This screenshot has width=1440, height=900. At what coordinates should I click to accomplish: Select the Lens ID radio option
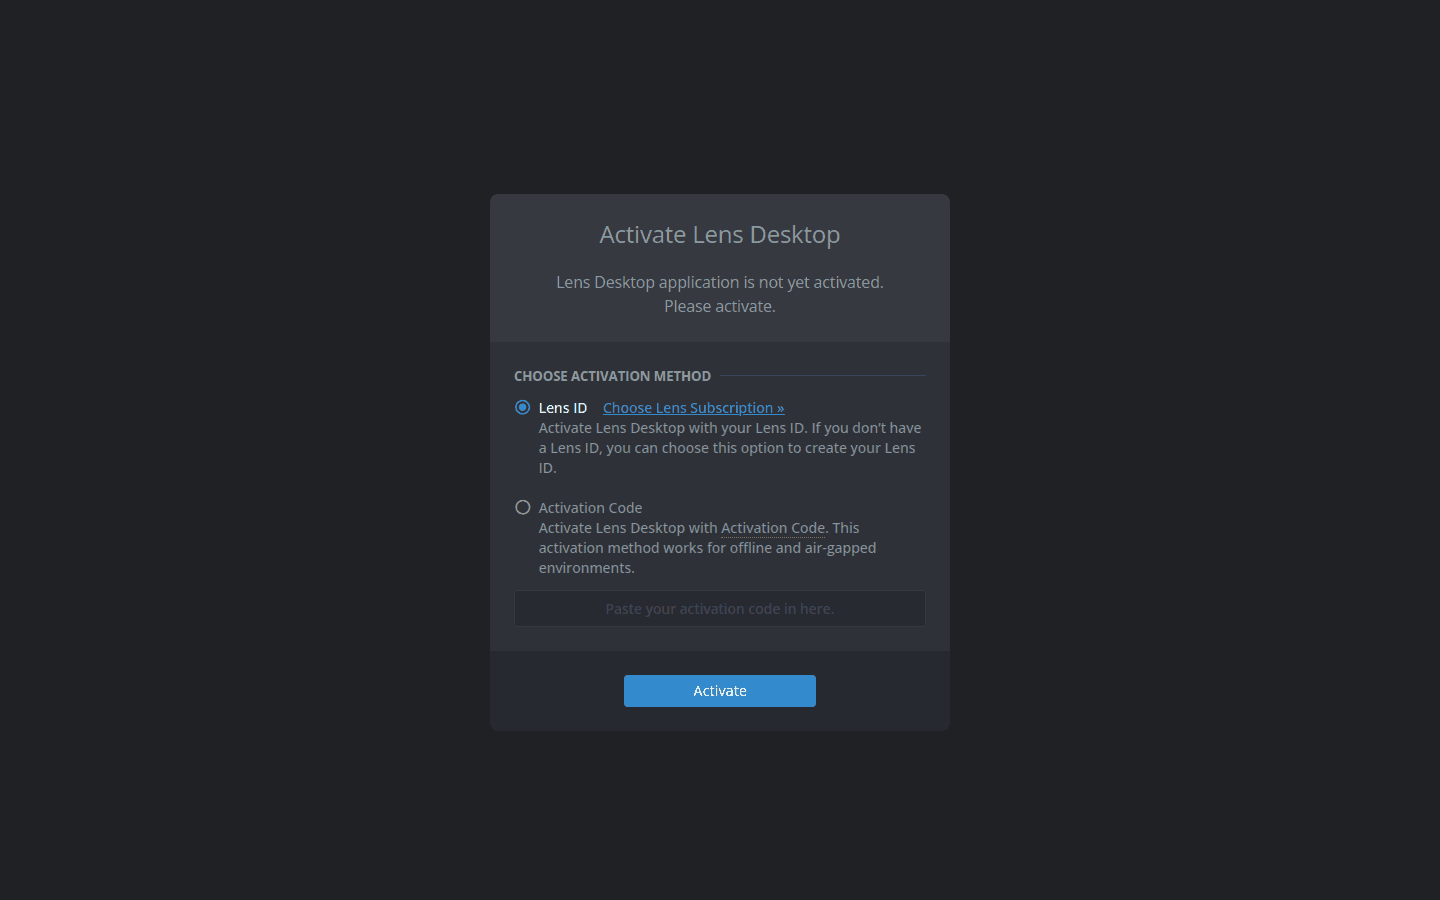[x=522, y=407]
